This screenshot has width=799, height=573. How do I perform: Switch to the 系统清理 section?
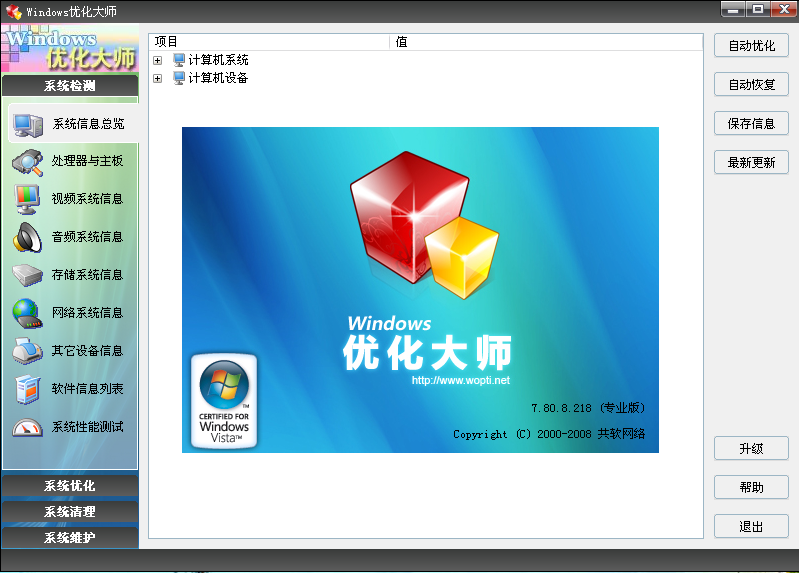point(70,511)
